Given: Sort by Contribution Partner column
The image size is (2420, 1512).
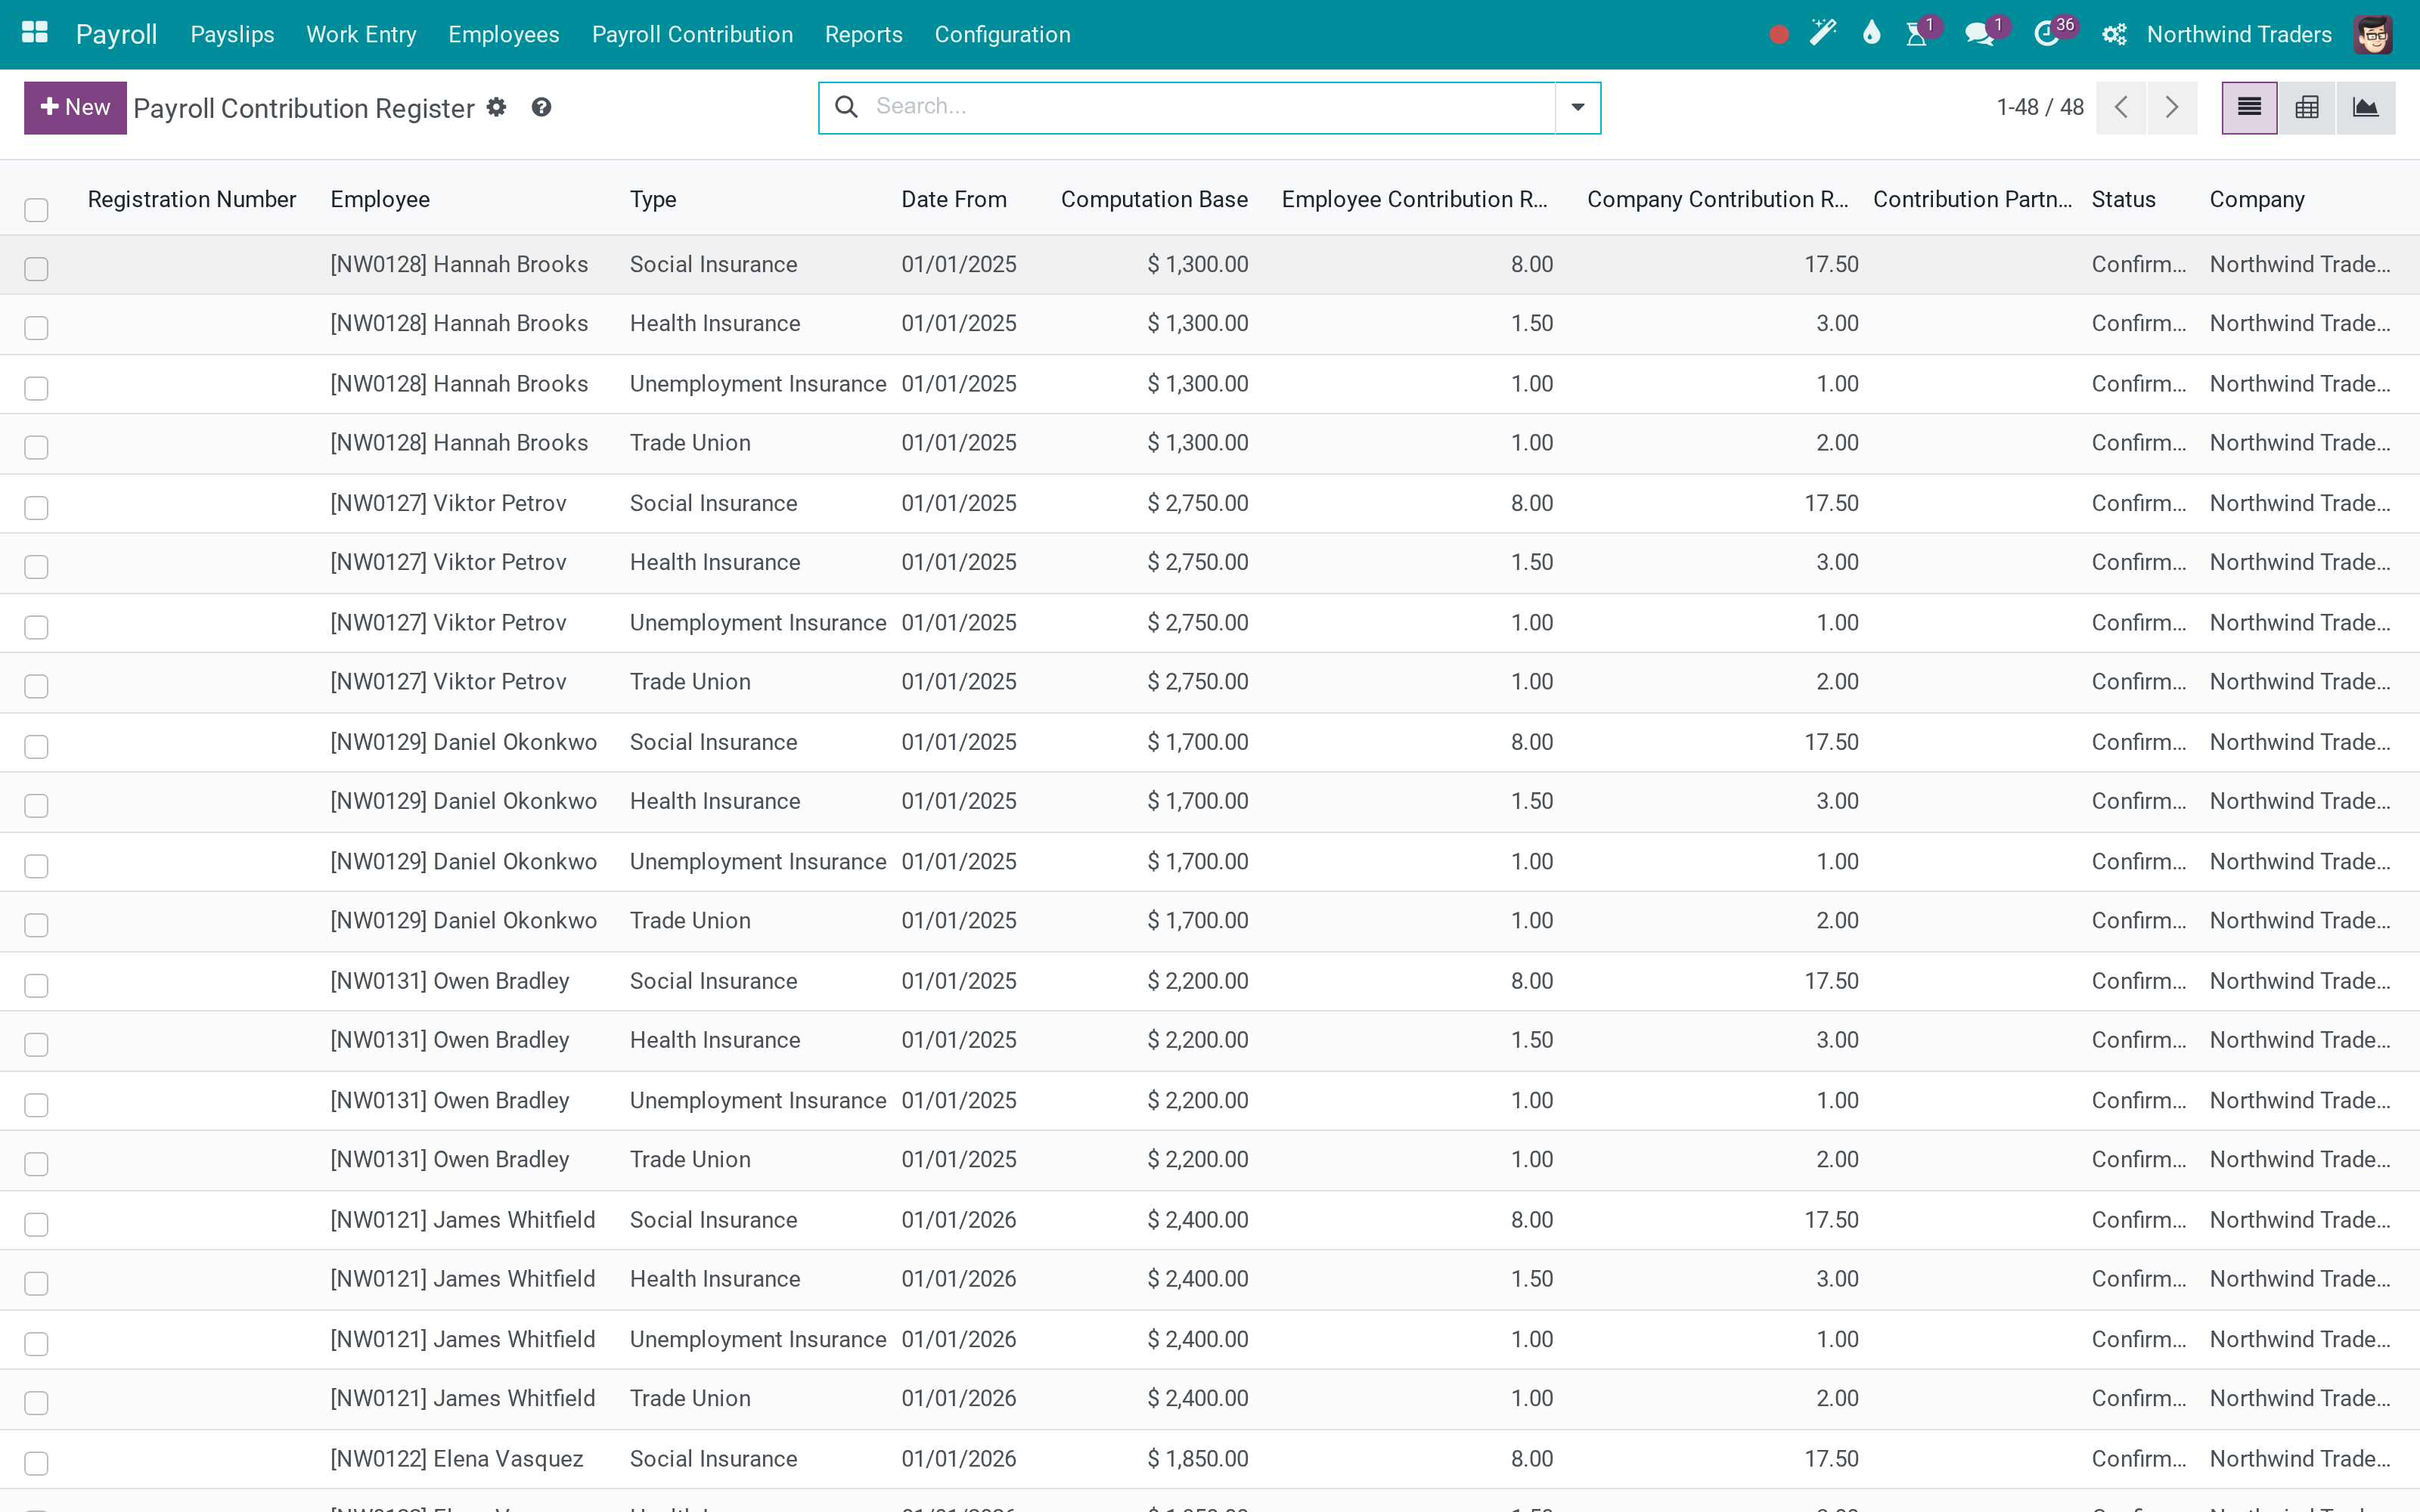Looking at the screenshot, I should pyautogui.click(x=1972, y=199).
